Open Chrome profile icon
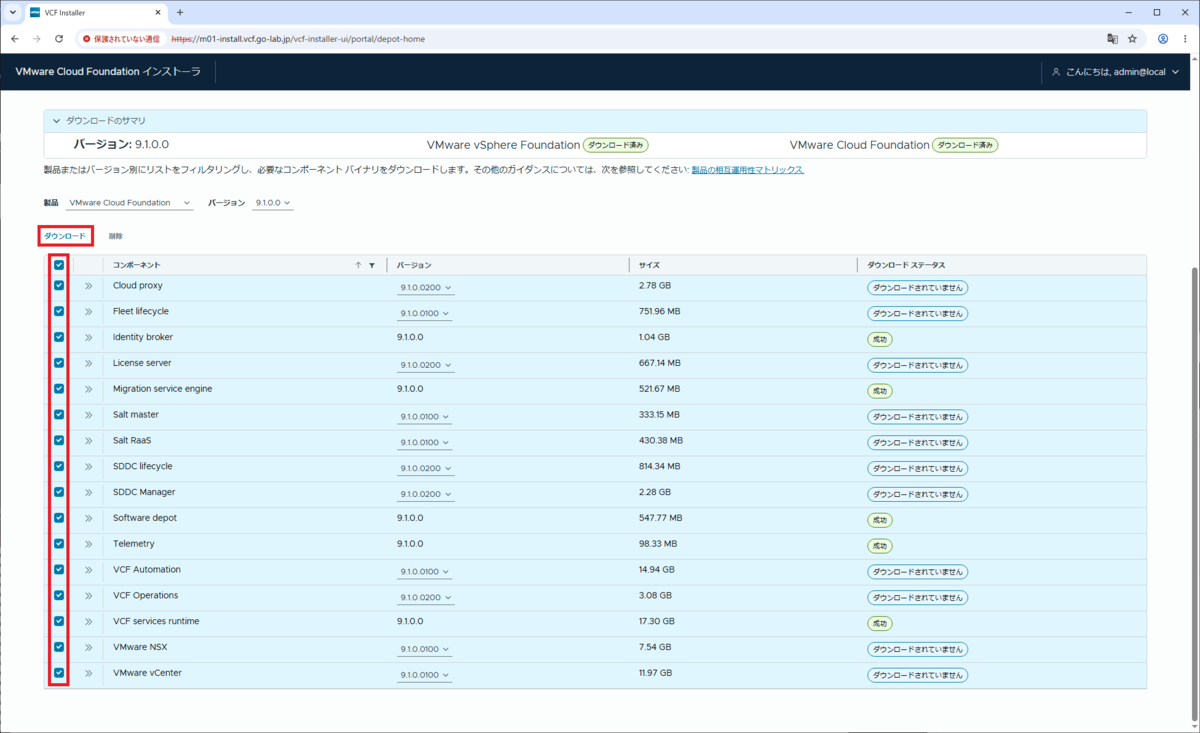 point(1163,39)
